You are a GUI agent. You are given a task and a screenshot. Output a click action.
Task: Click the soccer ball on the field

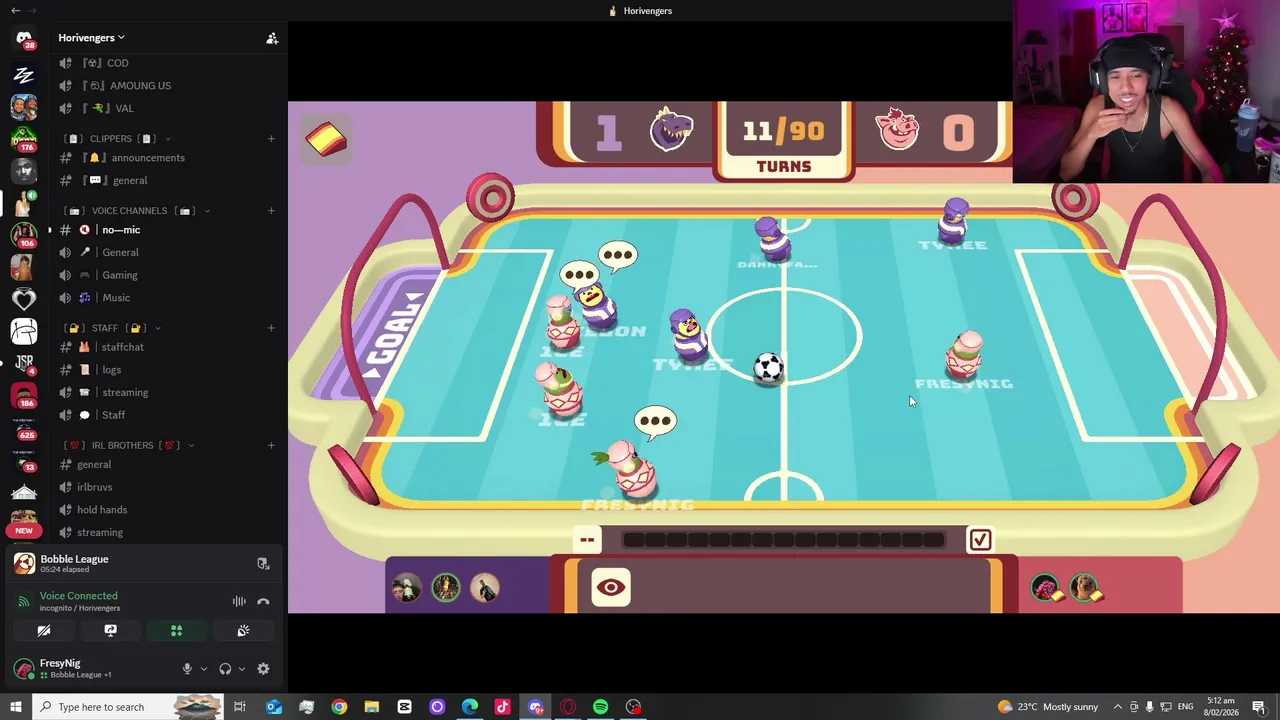pos(768,368)
